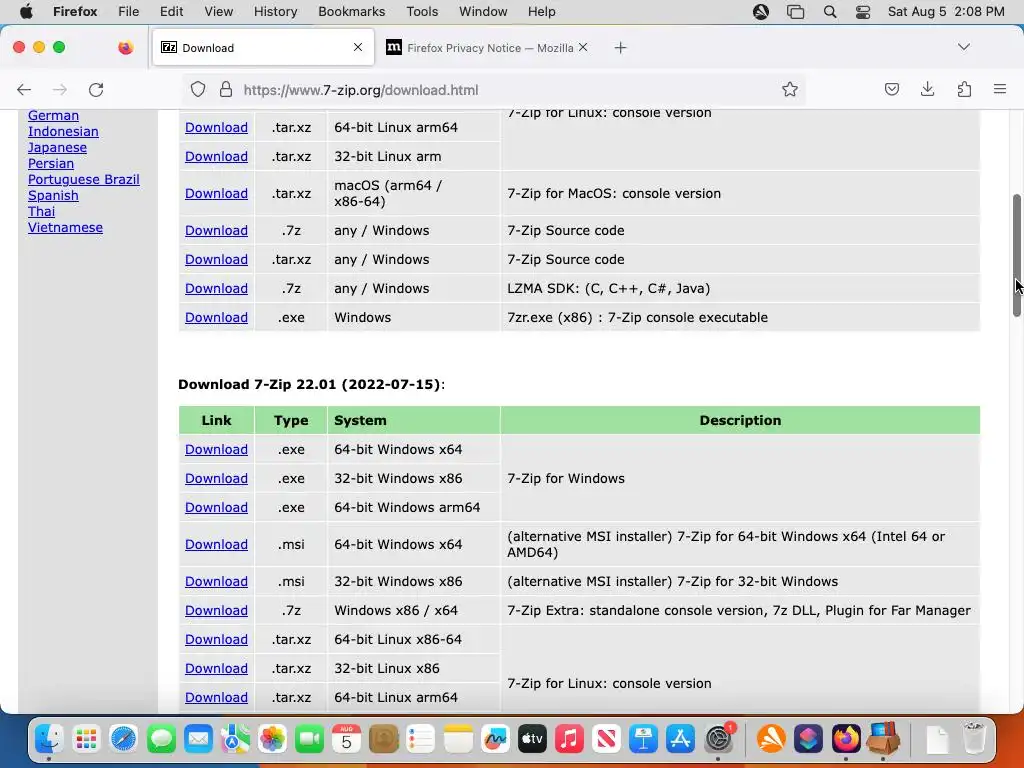Image resolution: width=1024 pixels, height=768 pixels.
Task: Open the extensions puzzle icon
Action: tap(964, 89)
